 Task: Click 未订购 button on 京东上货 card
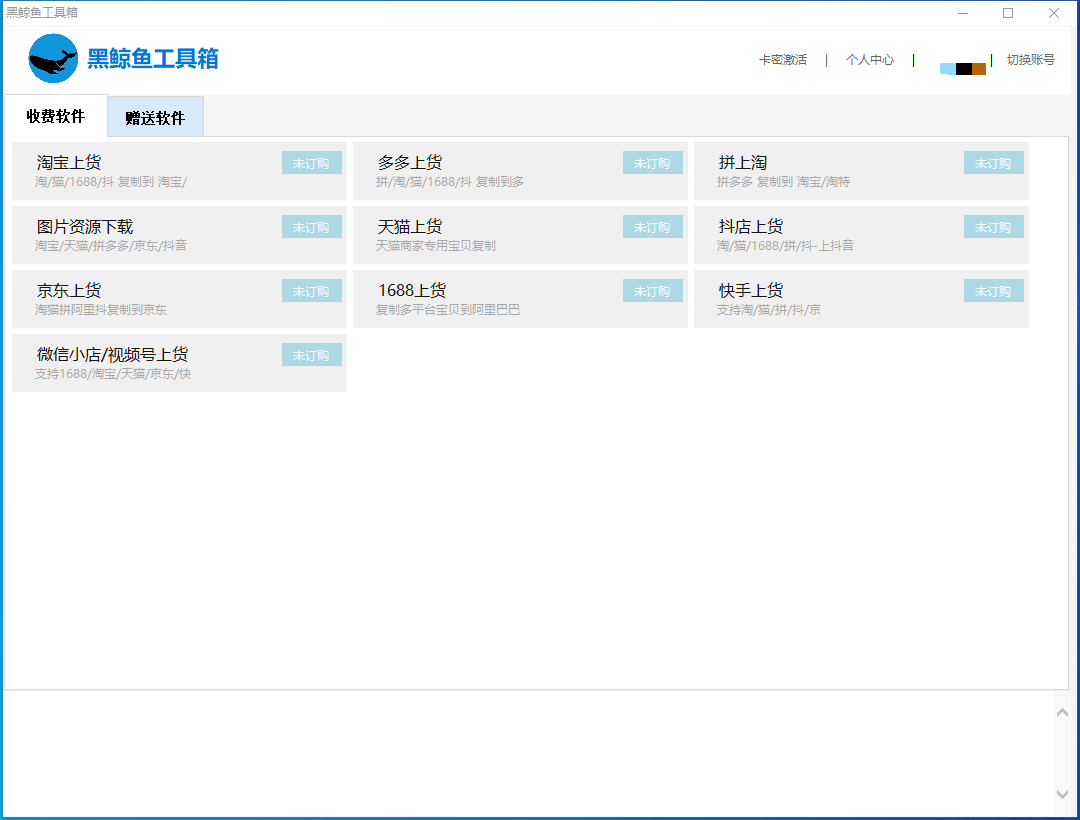311,290
